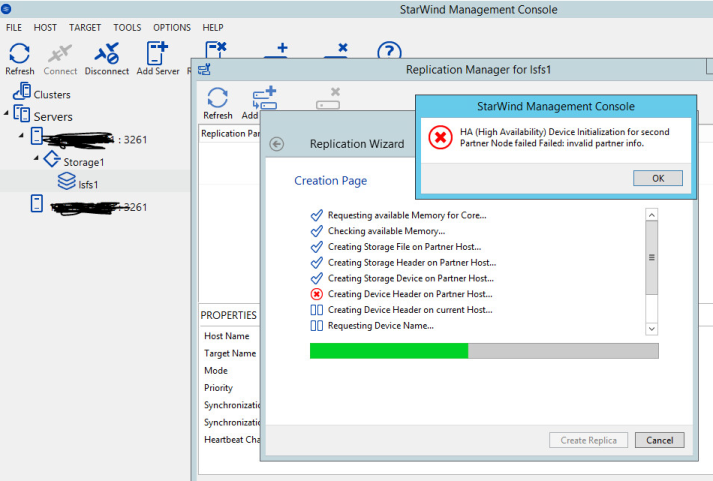Click the first server icon under Servers
The image size is (713, 481).
click(37, 136)
